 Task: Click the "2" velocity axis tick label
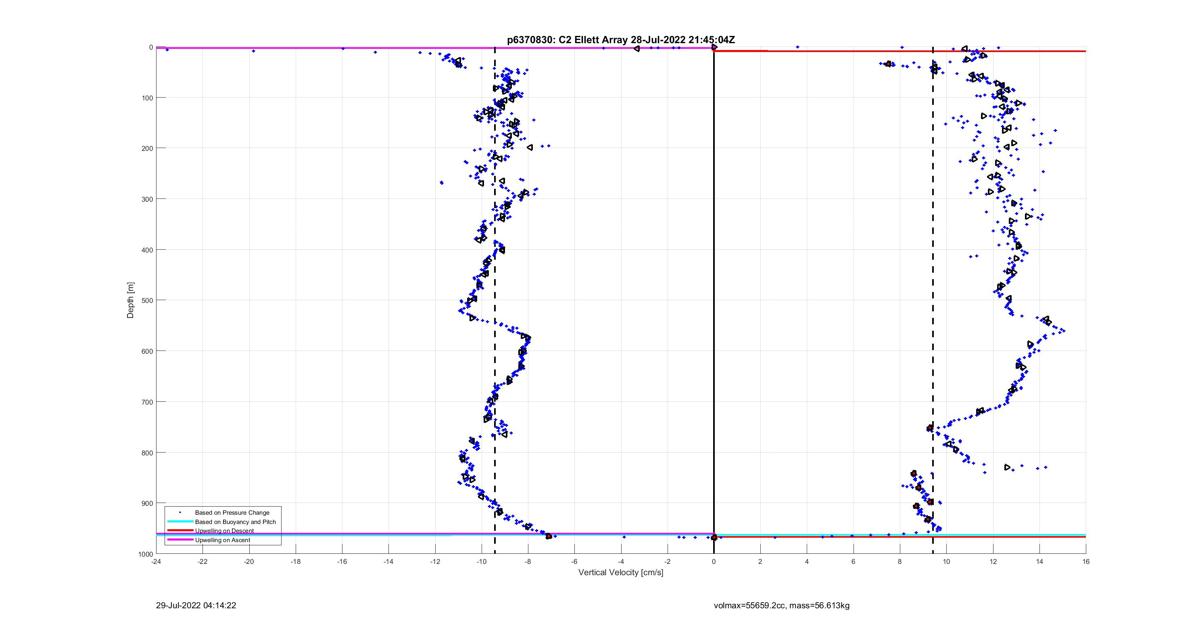(761, 562)
